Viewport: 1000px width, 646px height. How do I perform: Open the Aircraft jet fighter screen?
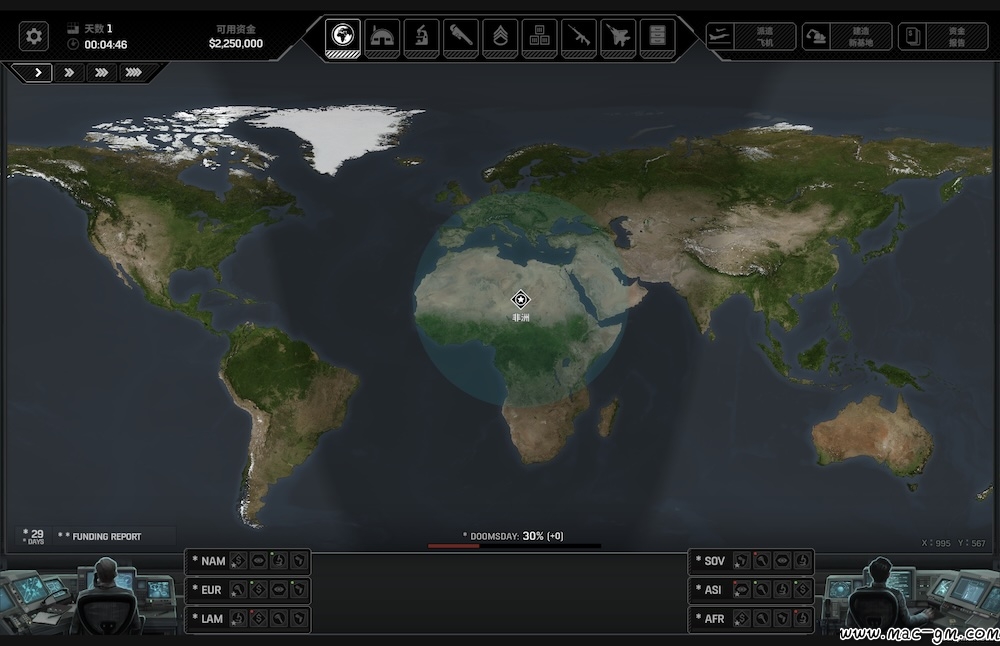tap(618, 36)
